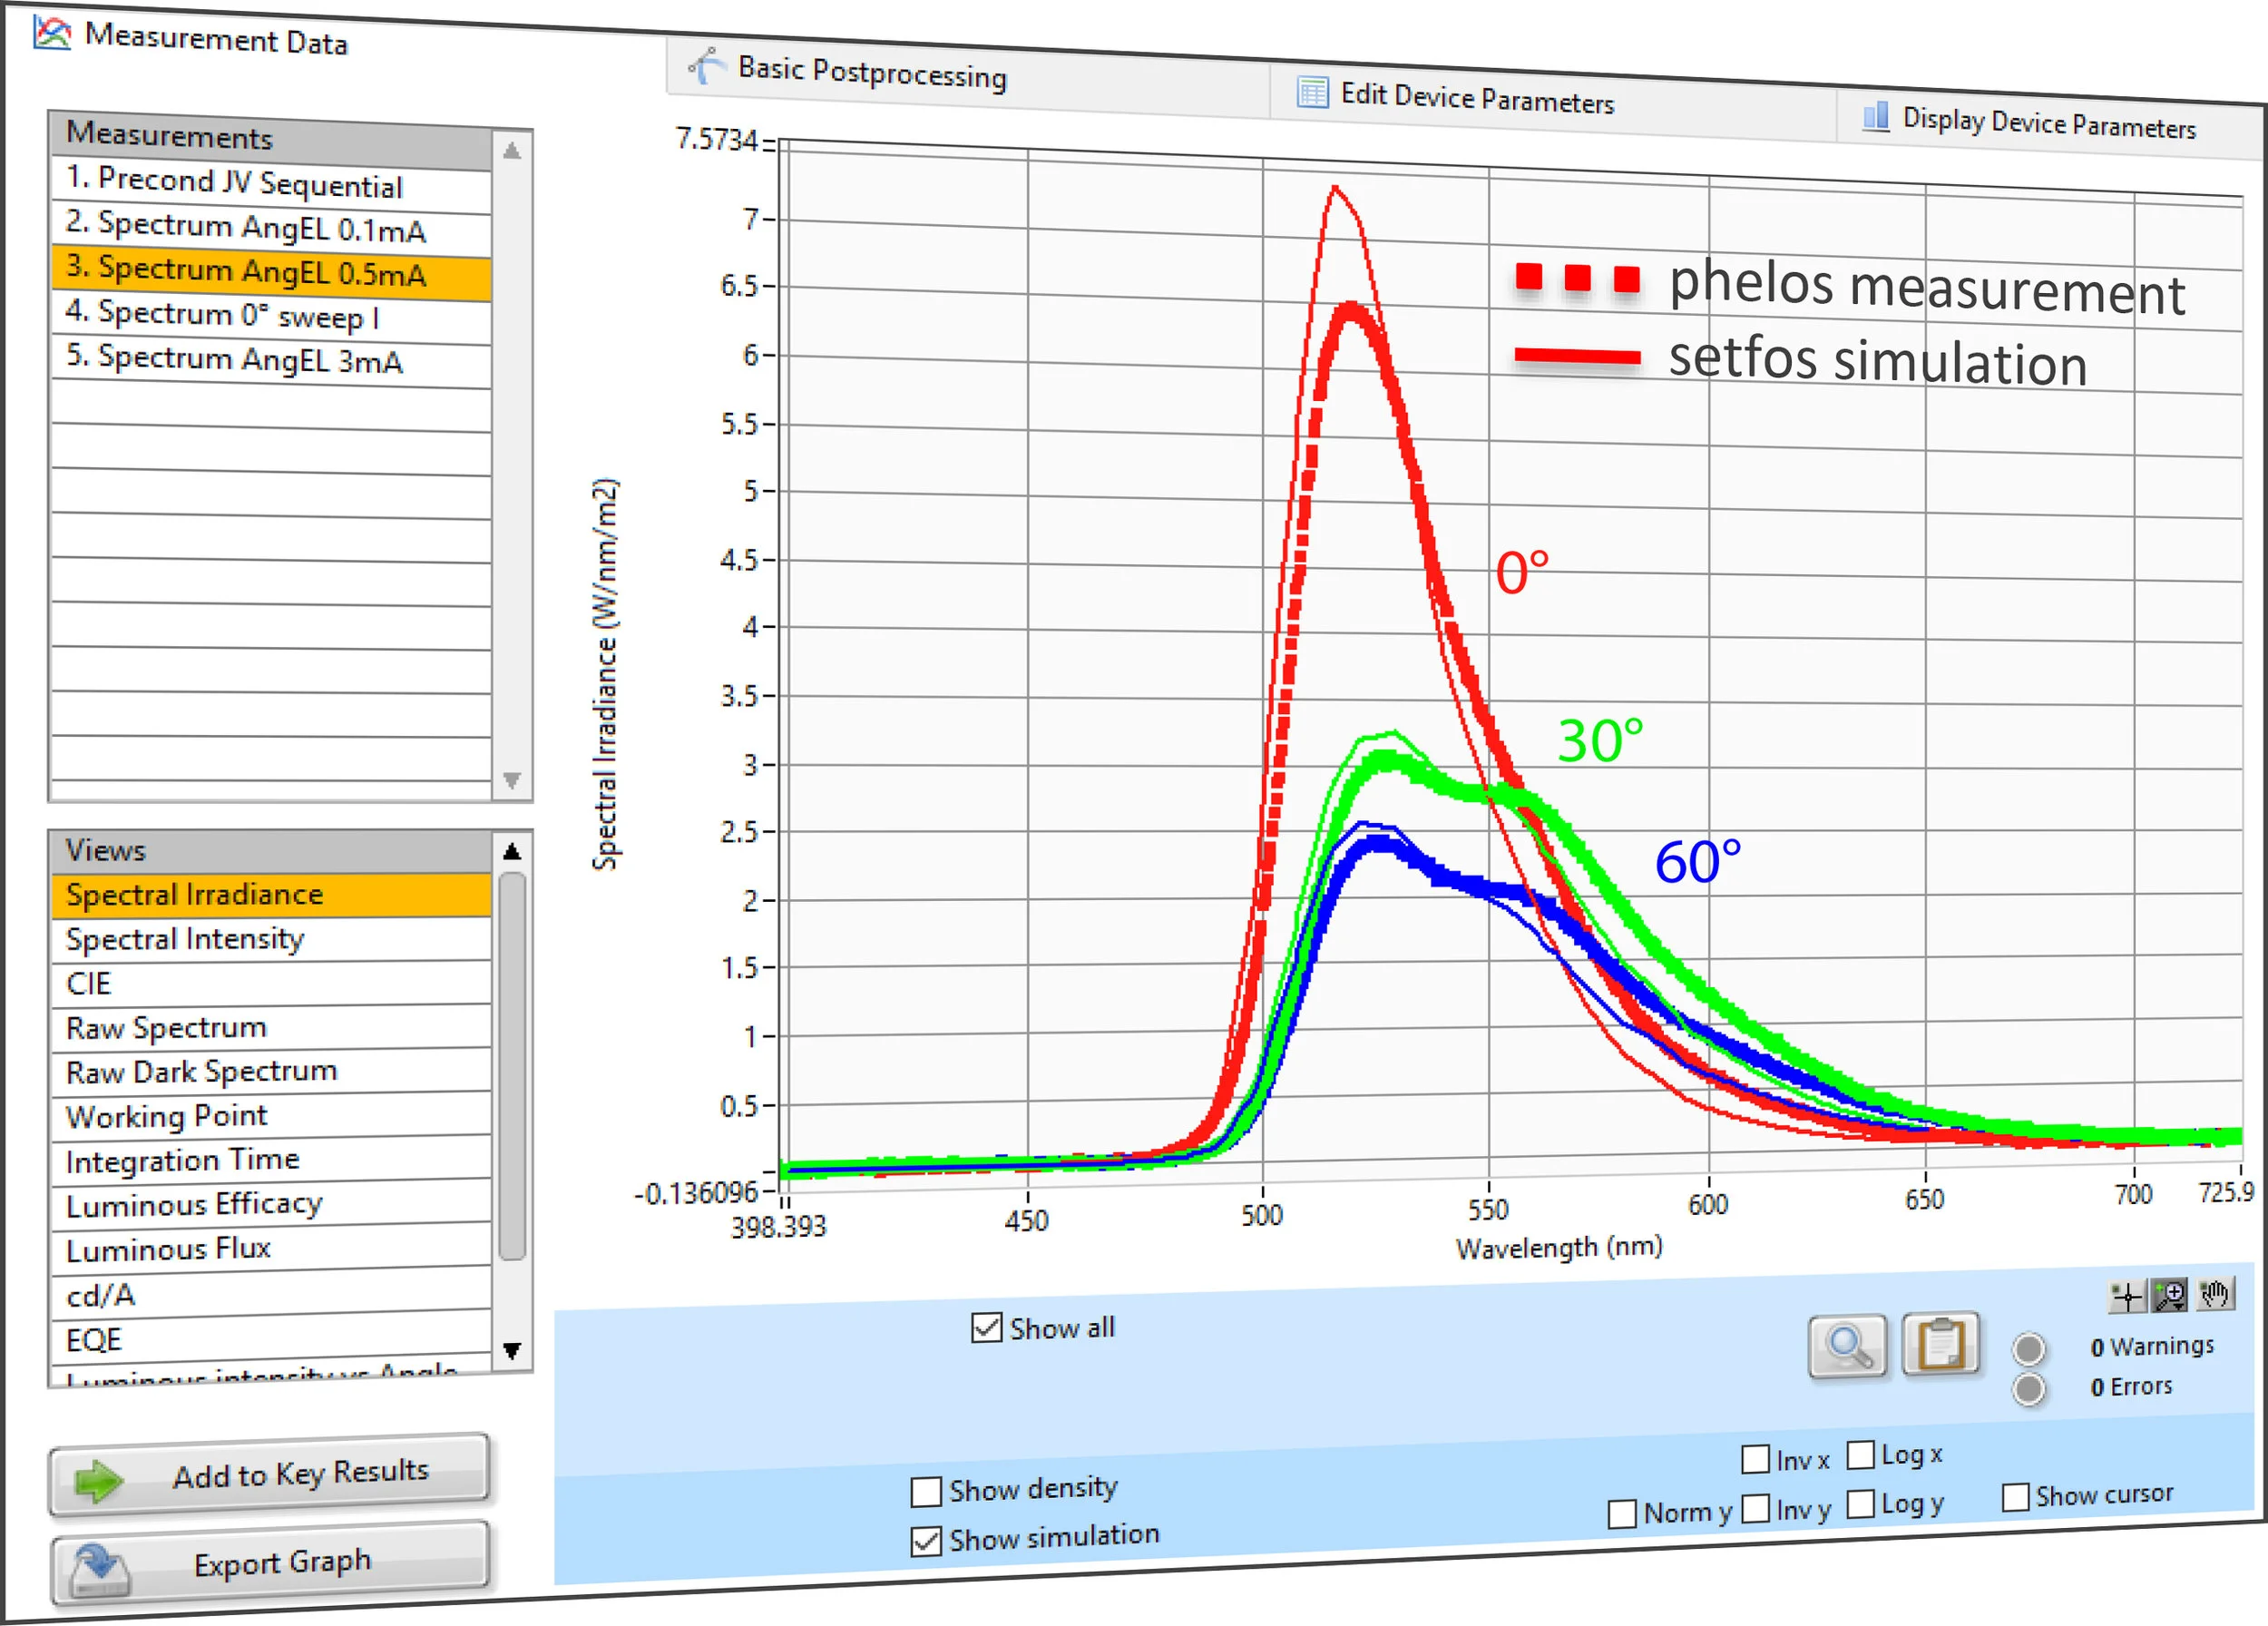Click the Measurement Data chart icon
The image size is (2268, 1626).
pos(52,33)
